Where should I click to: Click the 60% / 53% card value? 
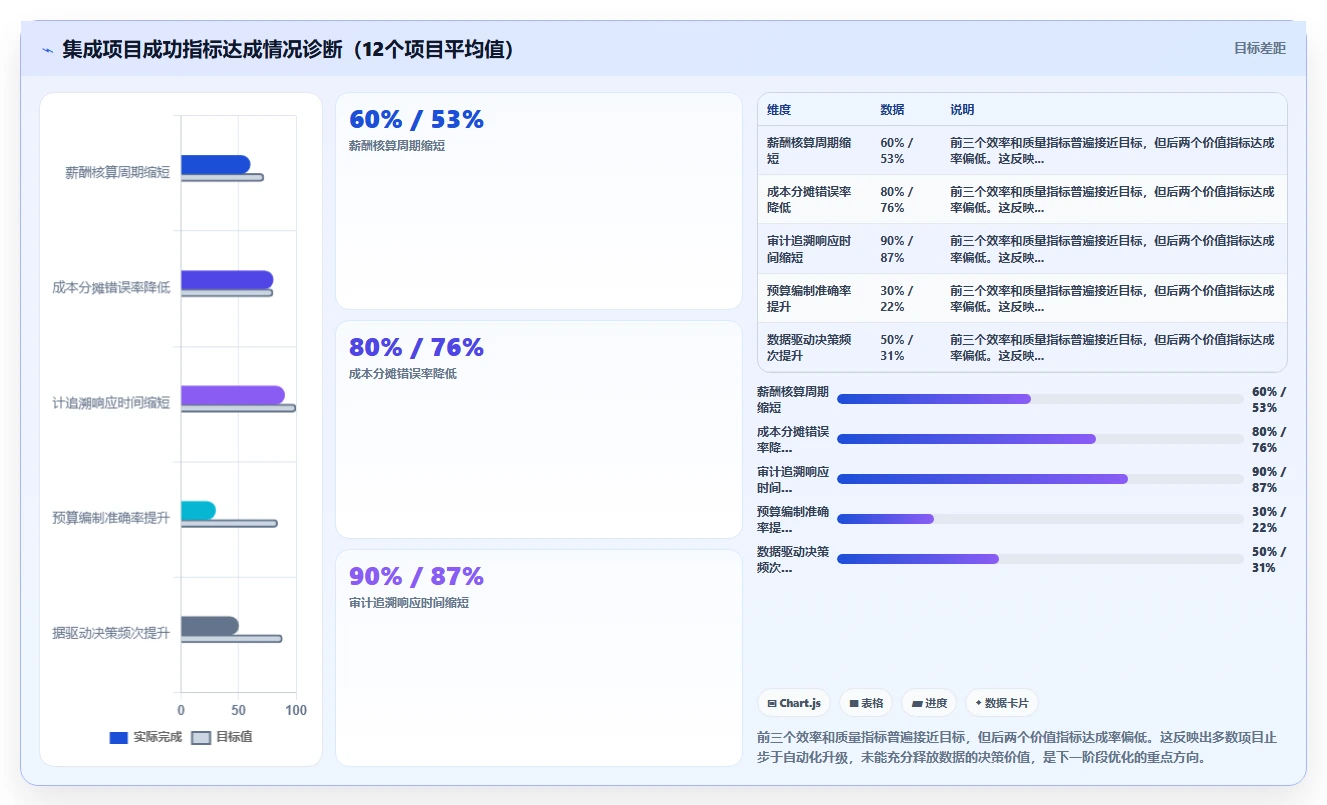tap(416, 120)
